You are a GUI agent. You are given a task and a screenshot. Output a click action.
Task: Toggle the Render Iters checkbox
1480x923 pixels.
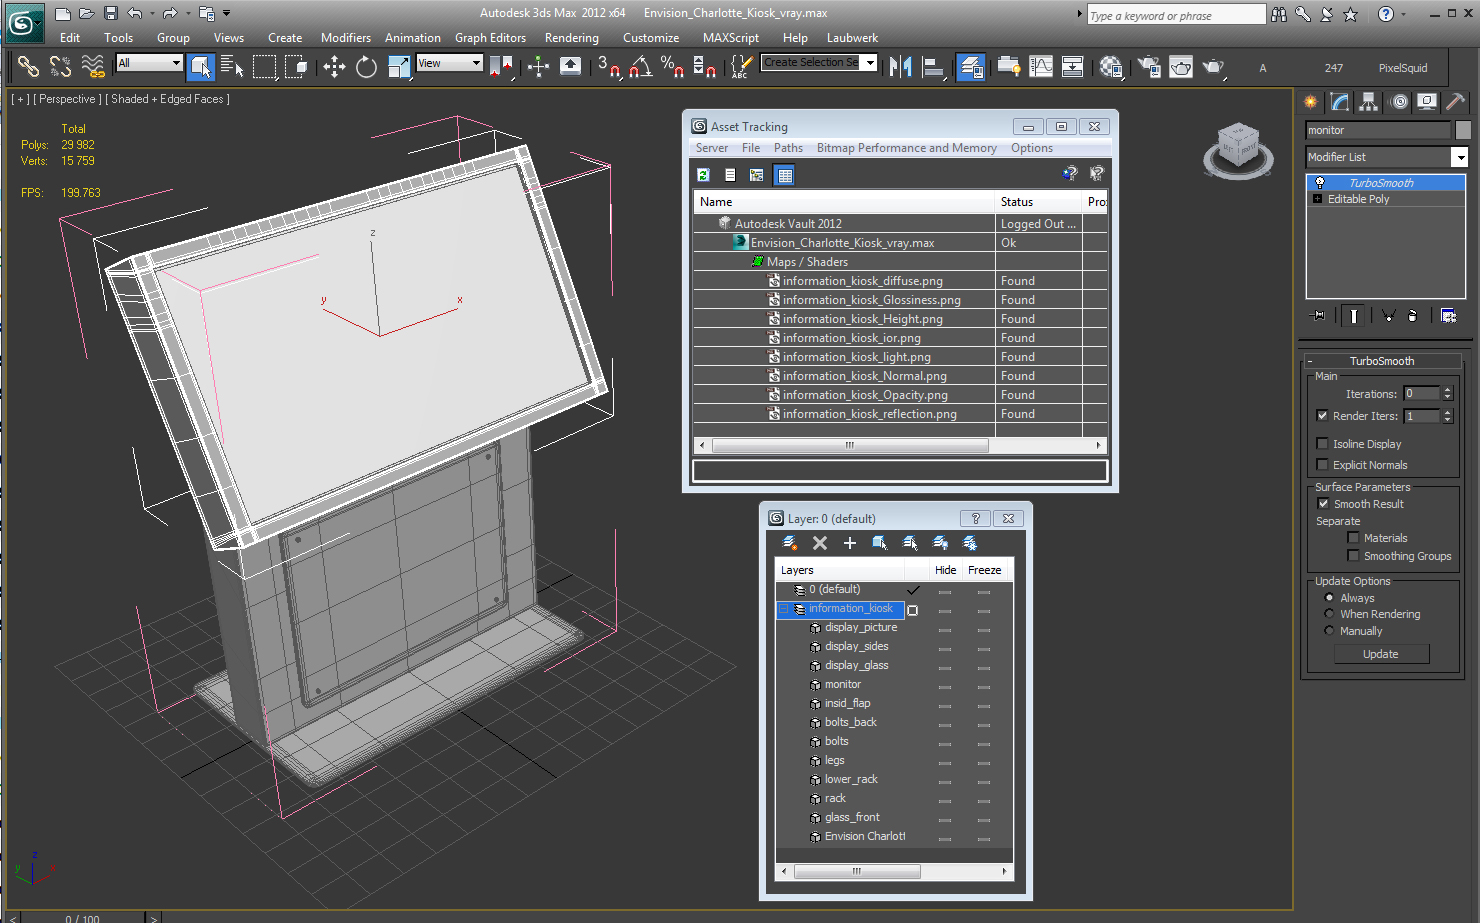tap(1323, 416)
